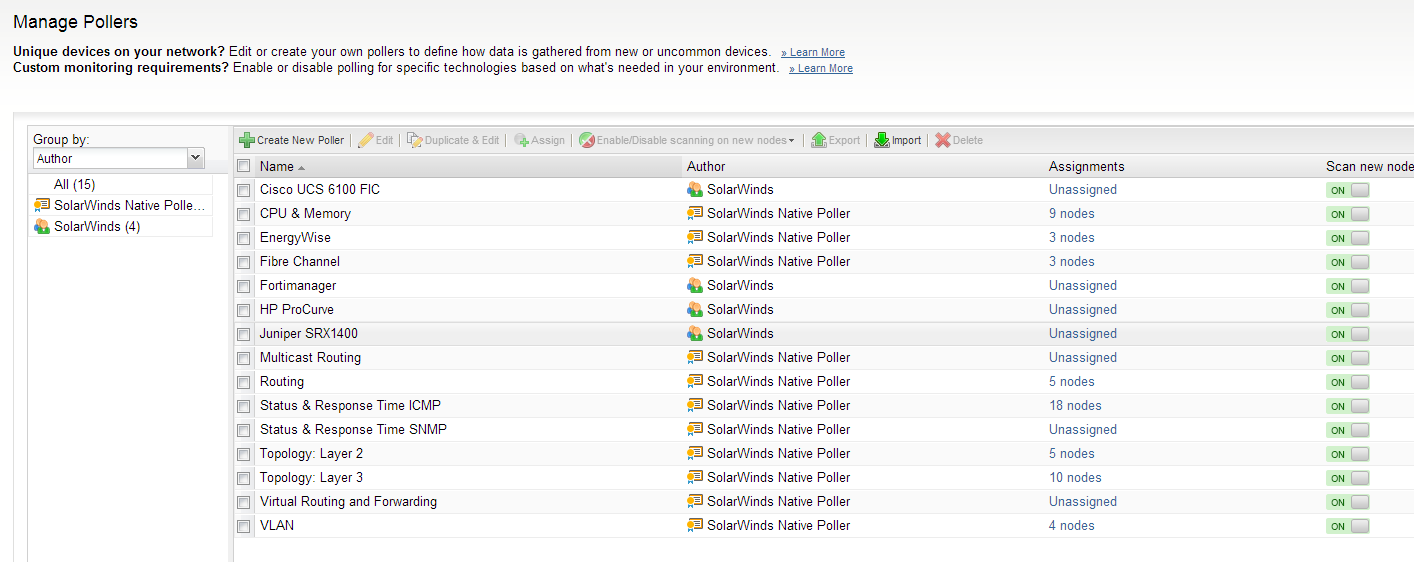Check the Fortimanager row checkbox
1414x562 pixels.
click(244, 286)
